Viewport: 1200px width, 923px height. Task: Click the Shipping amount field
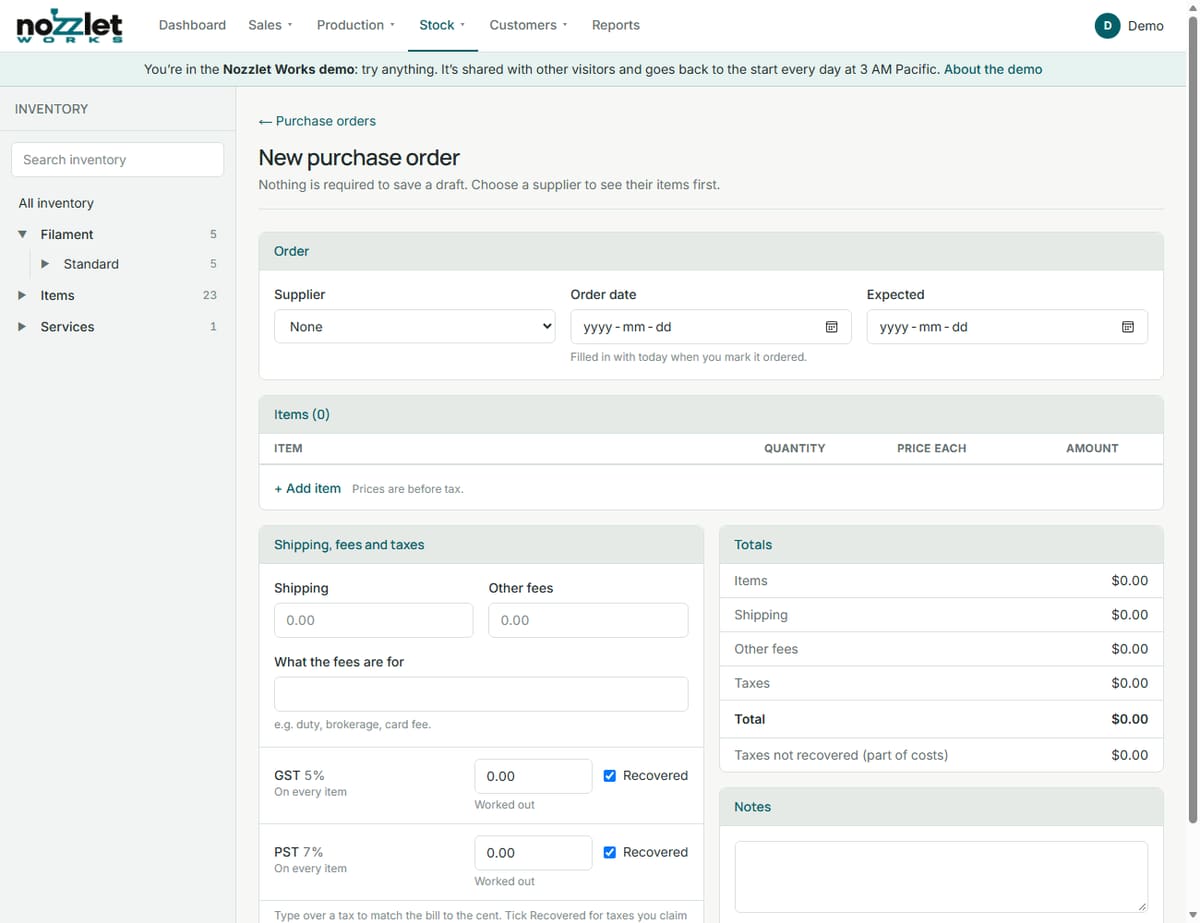click(373, 620)
